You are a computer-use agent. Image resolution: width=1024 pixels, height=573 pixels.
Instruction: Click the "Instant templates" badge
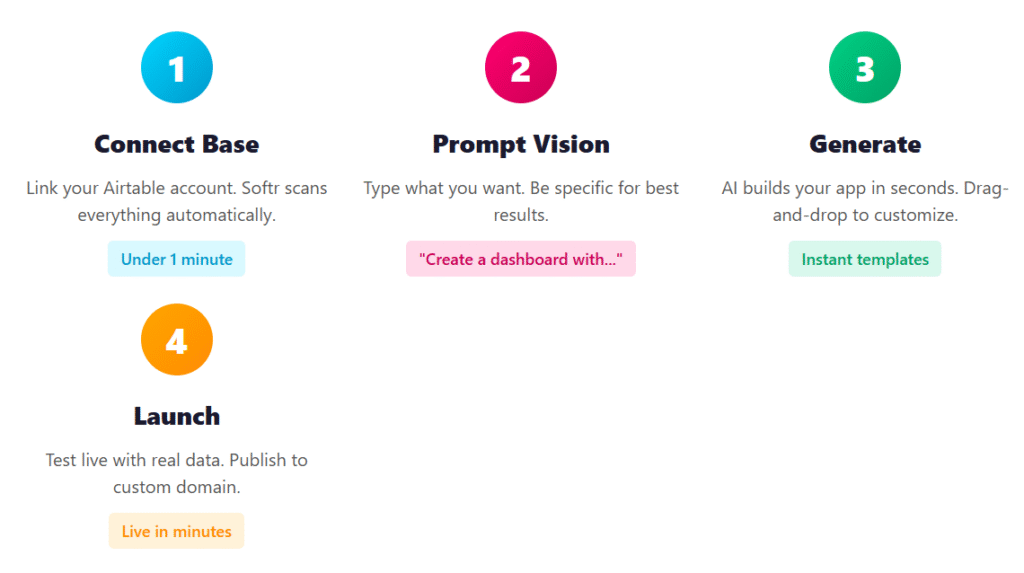865,259
